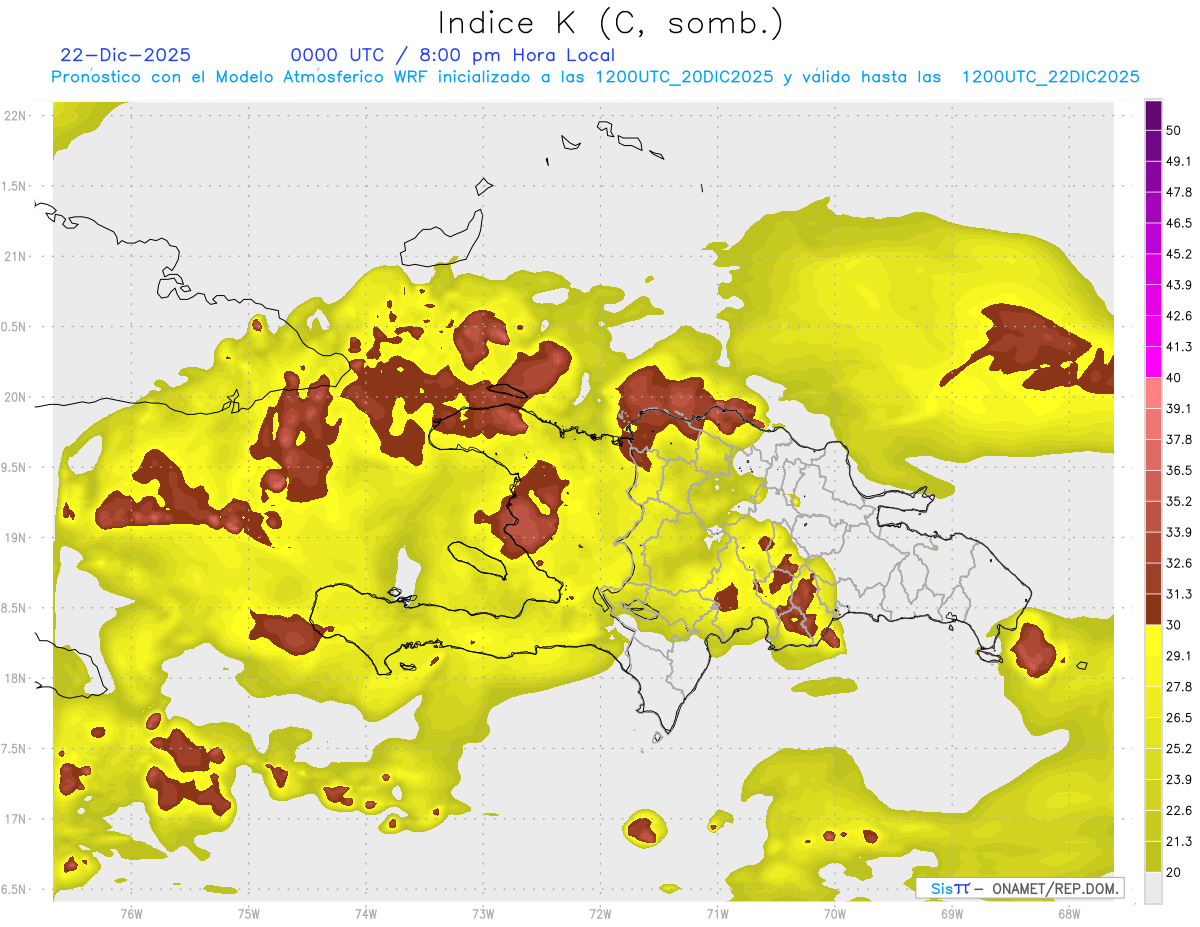
Task: Click the colorbar minimum label "20"
Action: pos(1175,873)
